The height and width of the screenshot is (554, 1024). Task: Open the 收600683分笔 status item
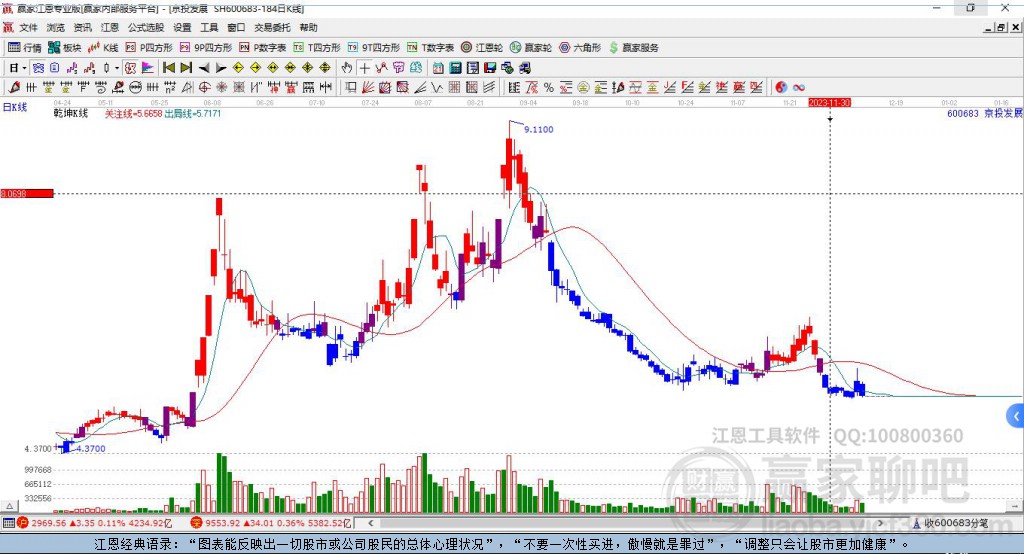pos(951,523)
